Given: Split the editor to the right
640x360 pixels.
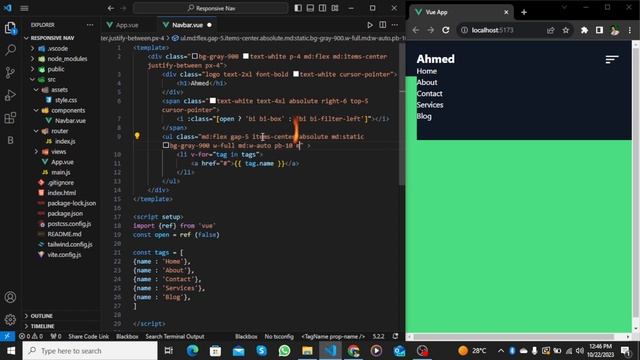Looking at the screenshot, I should pos(382,25).
